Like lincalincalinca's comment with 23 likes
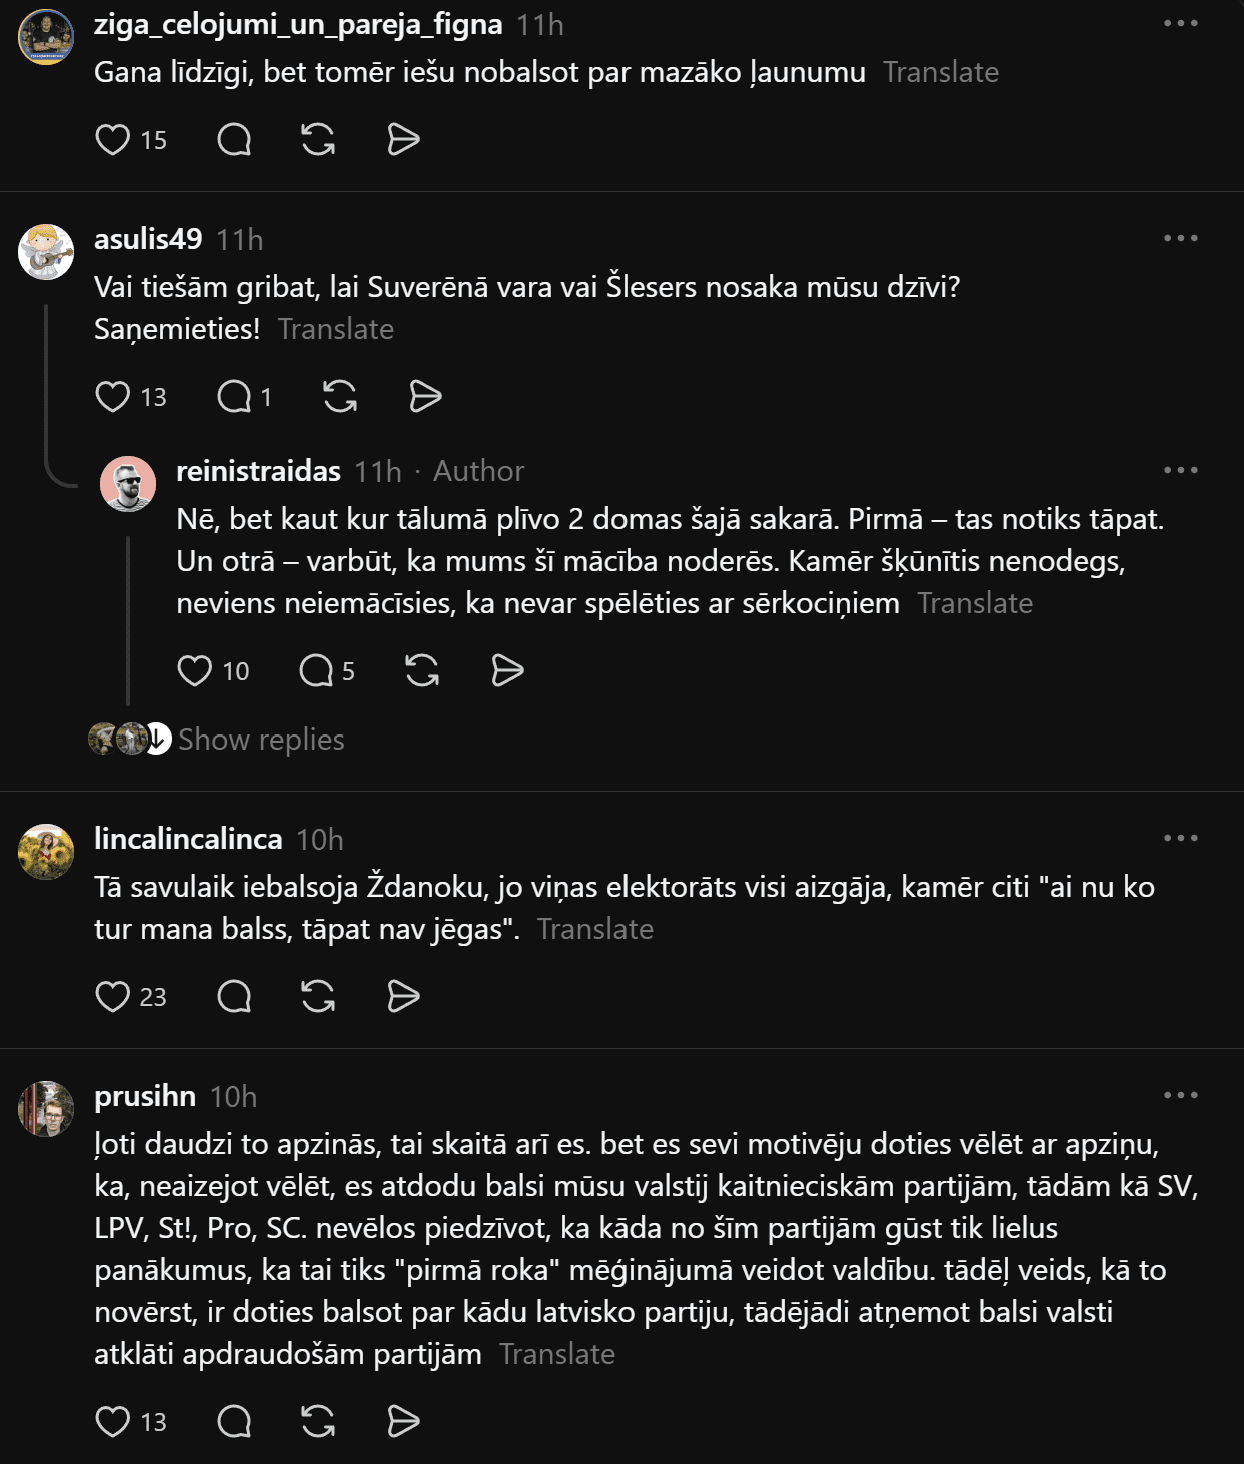 pos(112,996)
